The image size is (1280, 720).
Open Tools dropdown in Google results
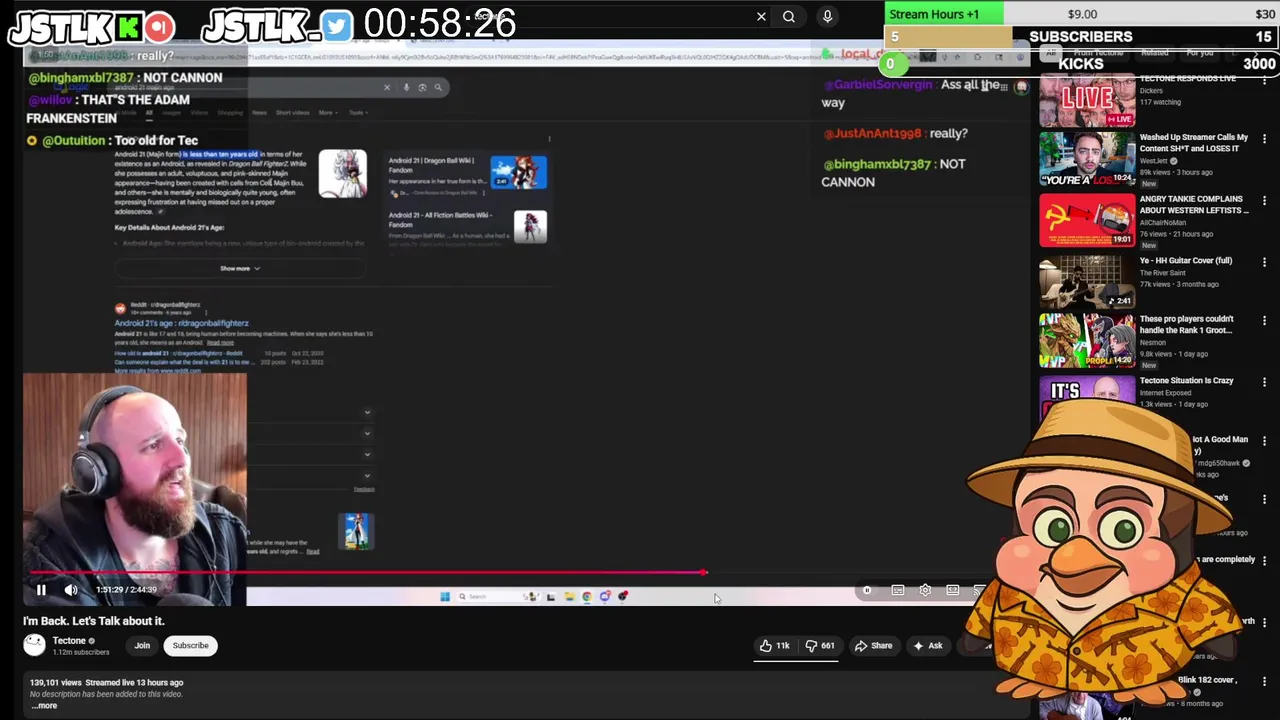click(x=357, y=113)
